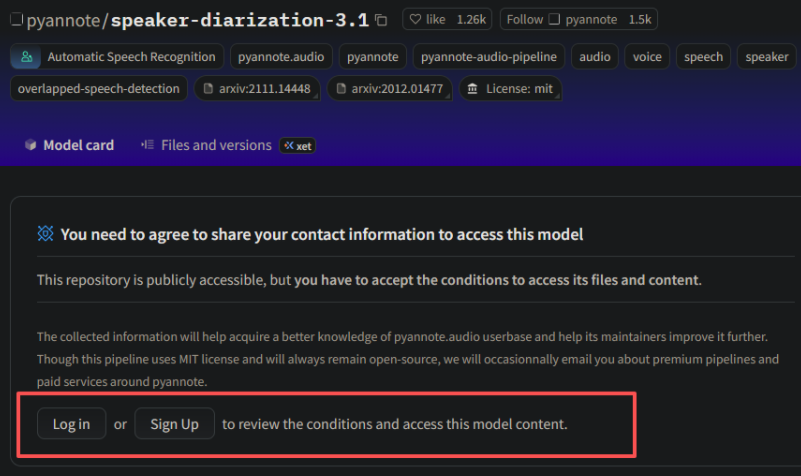
Task: Open the arxiv:2012.01477 paper tag
Action: coord(389,88)
